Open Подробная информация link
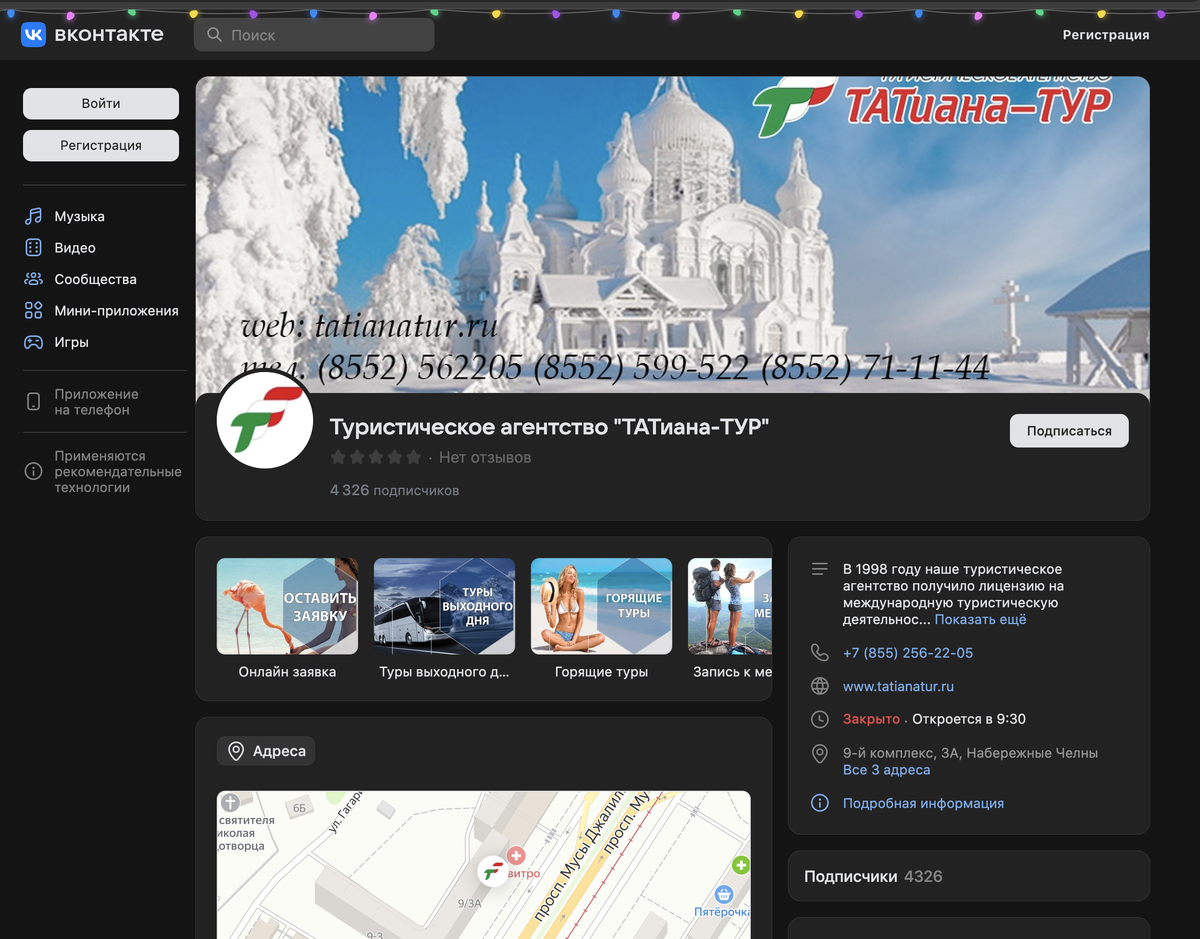The width and height of the screenshot is (1200, 939). pos(923,803)
